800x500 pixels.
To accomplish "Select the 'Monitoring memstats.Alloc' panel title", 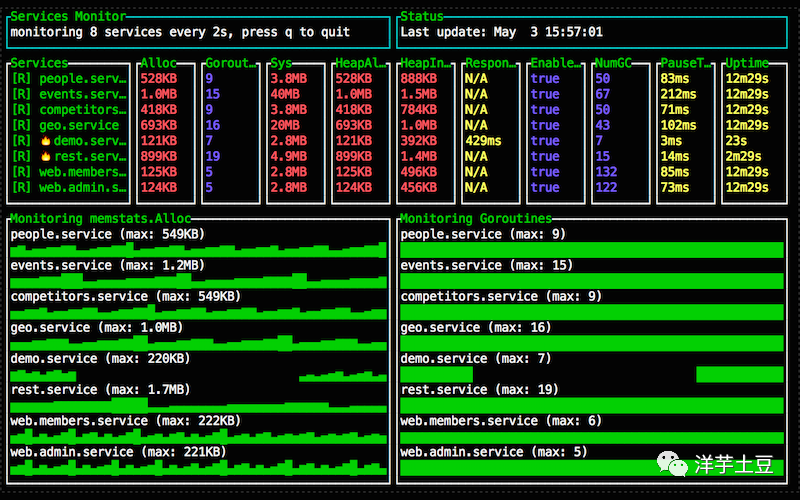I will point(101,219).
